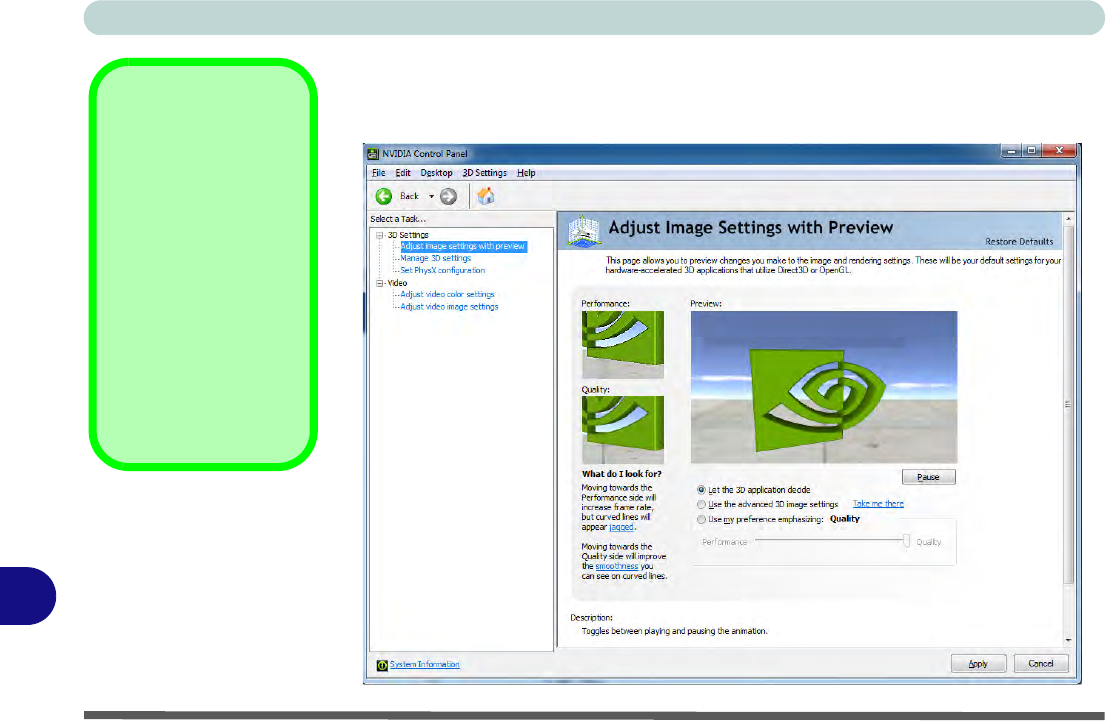Click the green Back arrow icon
Viewport: 1106px width, 721px height.
coord(384,196)
